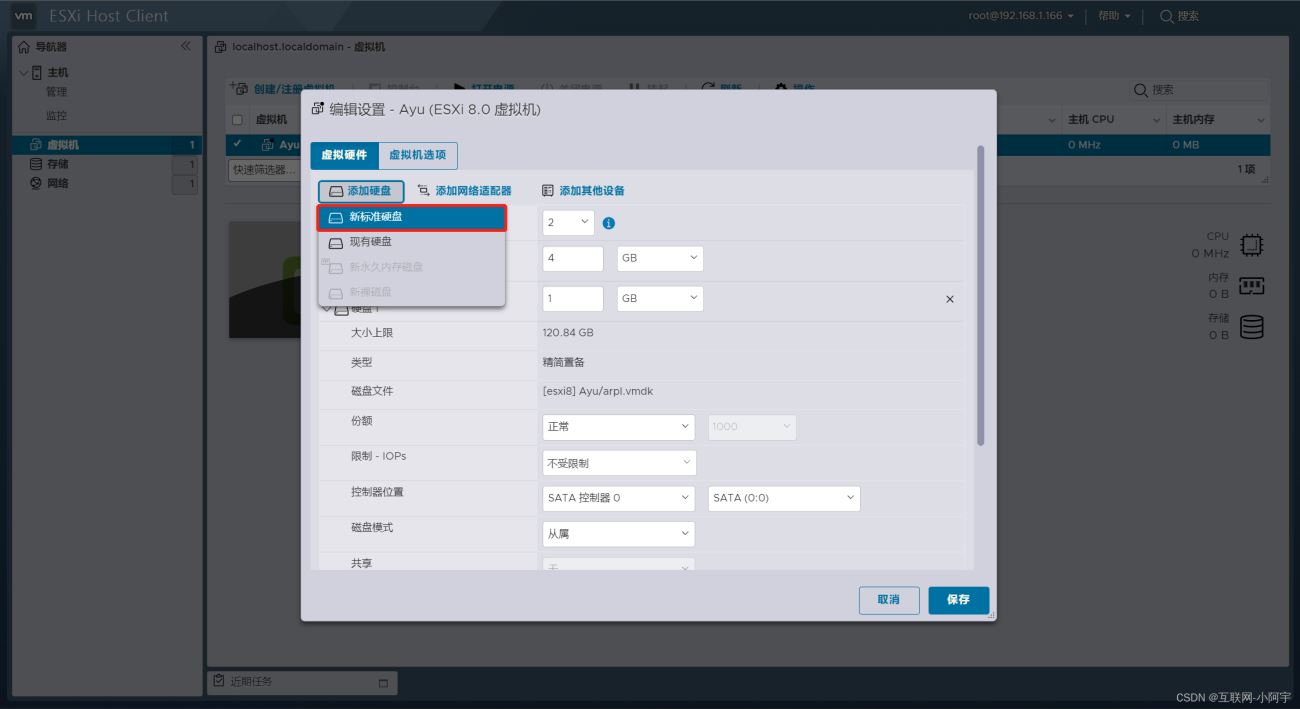
Task: Click the vm logo in the header
Action: [x=23, y=16]
